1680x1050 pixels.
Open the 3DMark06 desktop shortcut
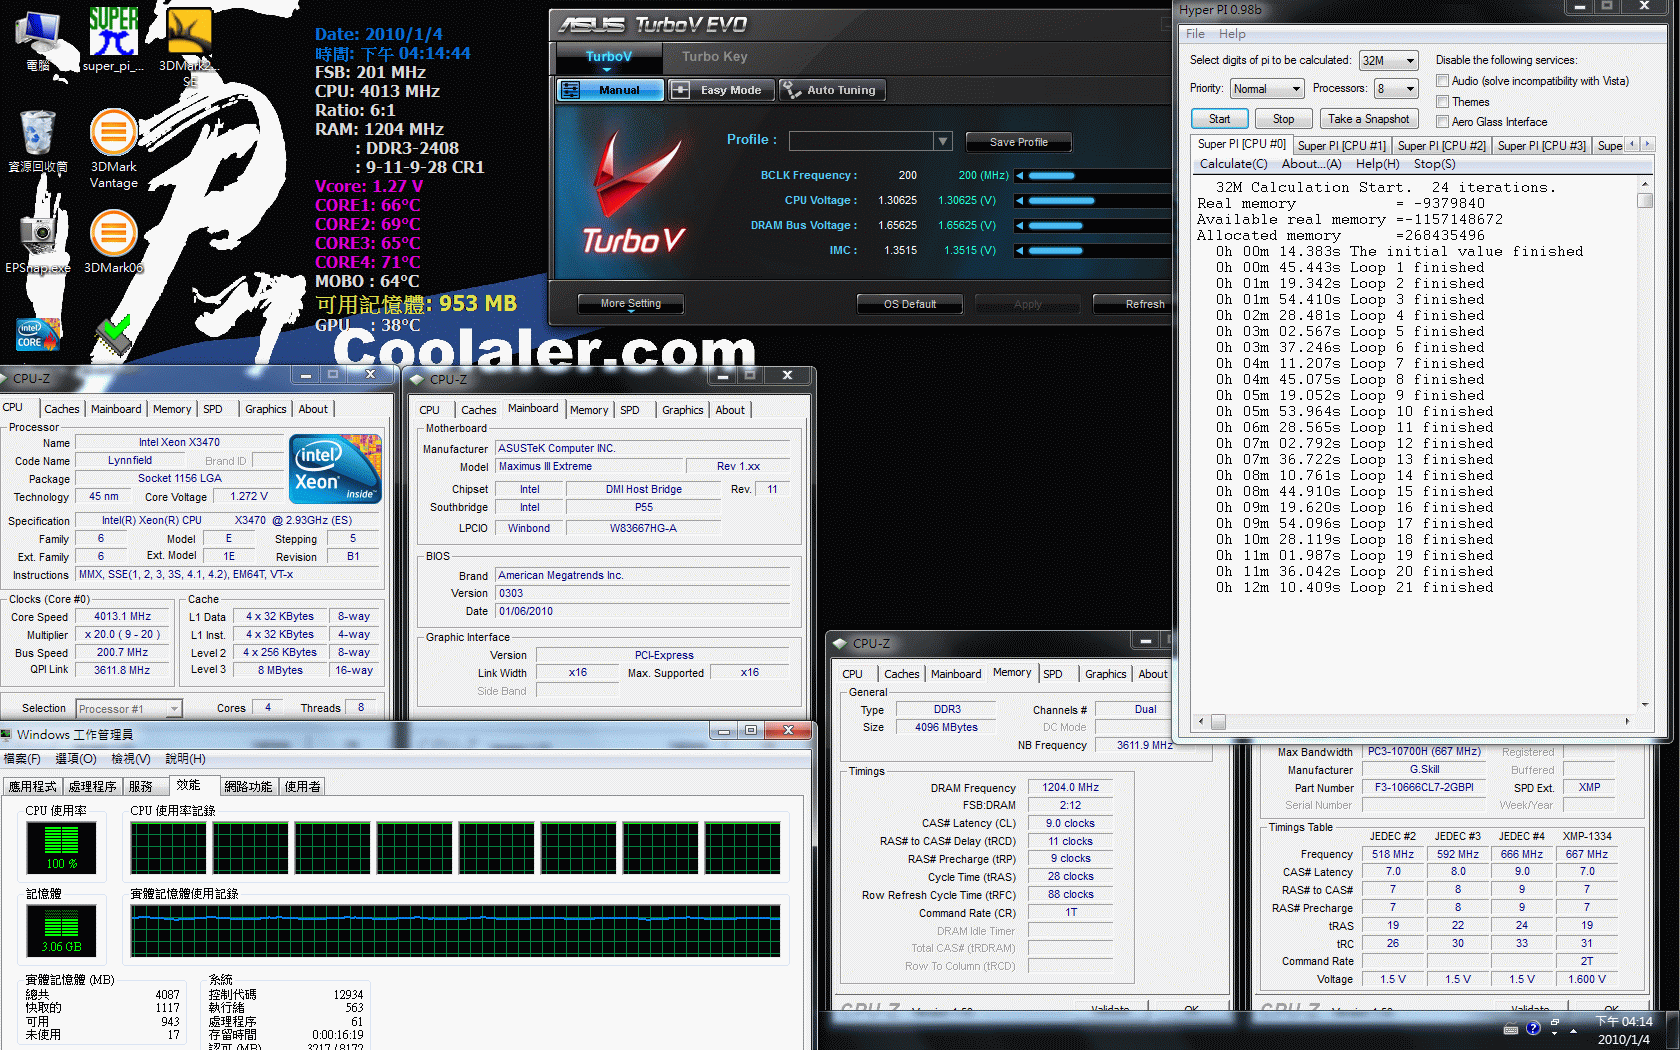pyautogui.click(x=113, y=241)
